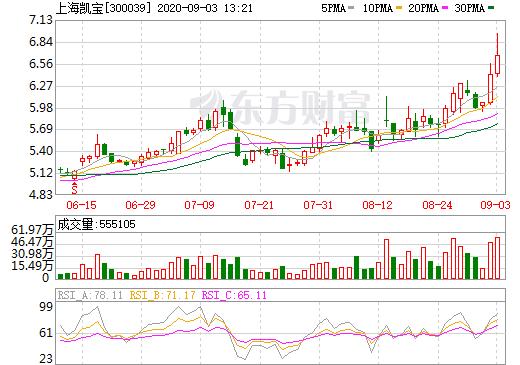
Task: Select the 09-03 date label
Action: (x=495, y=205)
